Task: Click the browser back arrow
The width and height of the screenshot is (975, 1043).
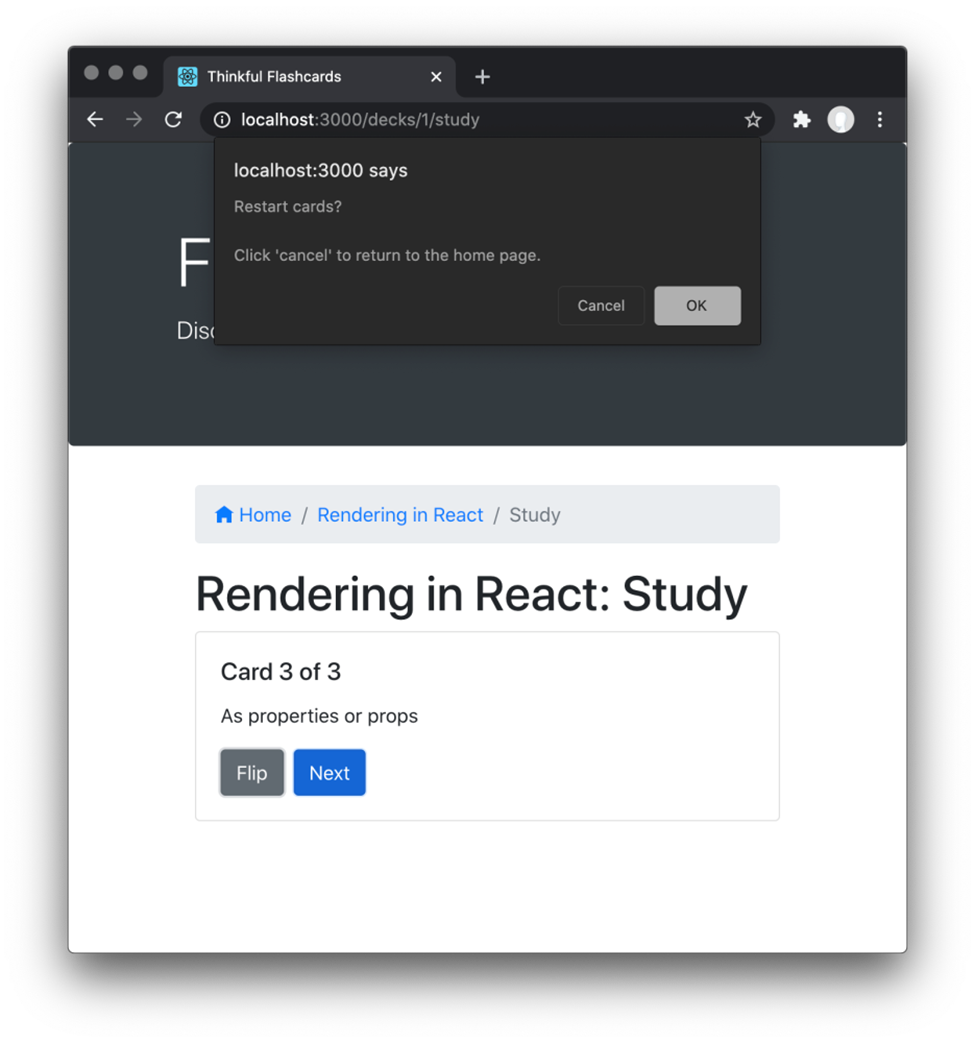Action: tap(94, 119)
